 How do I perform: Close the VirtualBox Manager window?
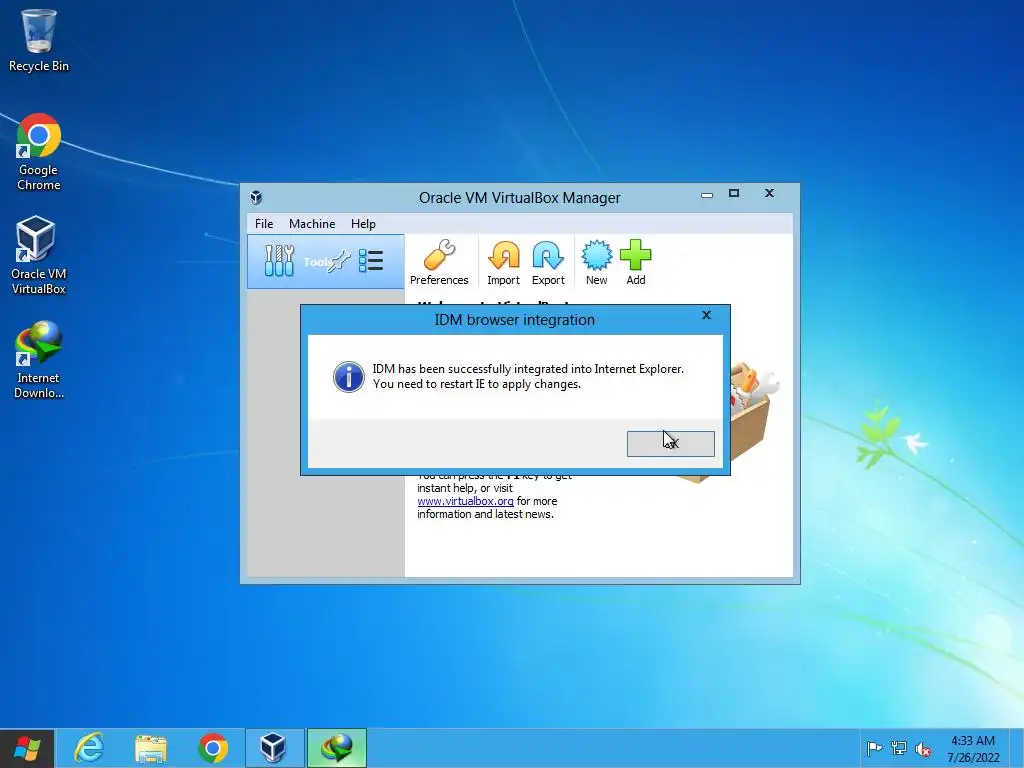(x=769, y=193)
